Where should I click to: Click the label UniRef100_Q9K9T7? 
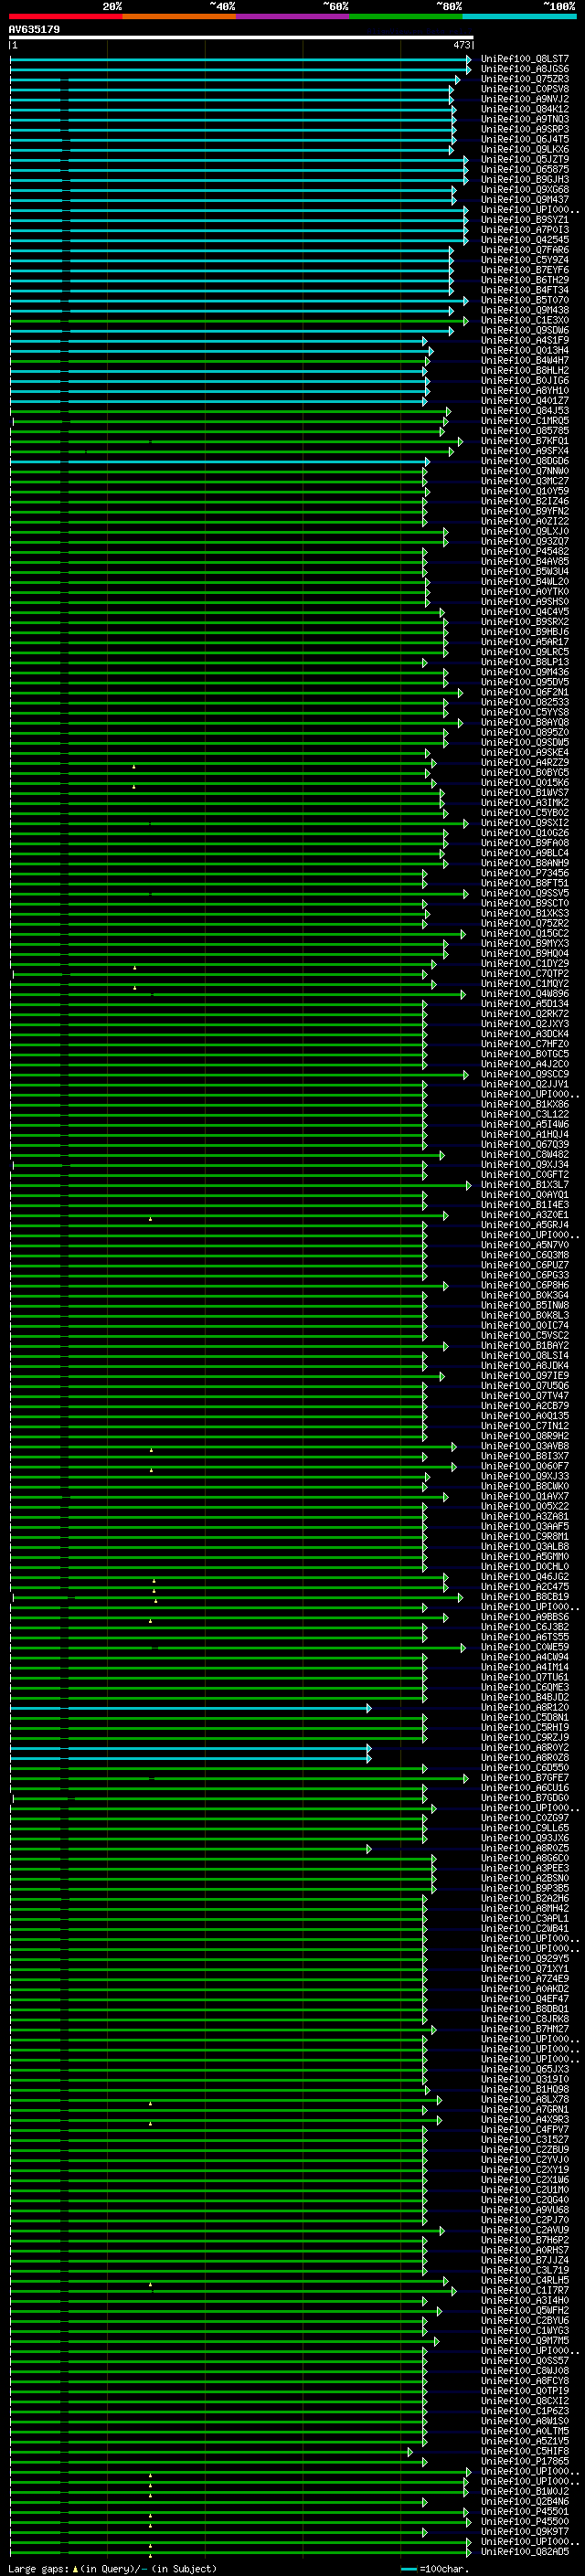point(525,2531)
